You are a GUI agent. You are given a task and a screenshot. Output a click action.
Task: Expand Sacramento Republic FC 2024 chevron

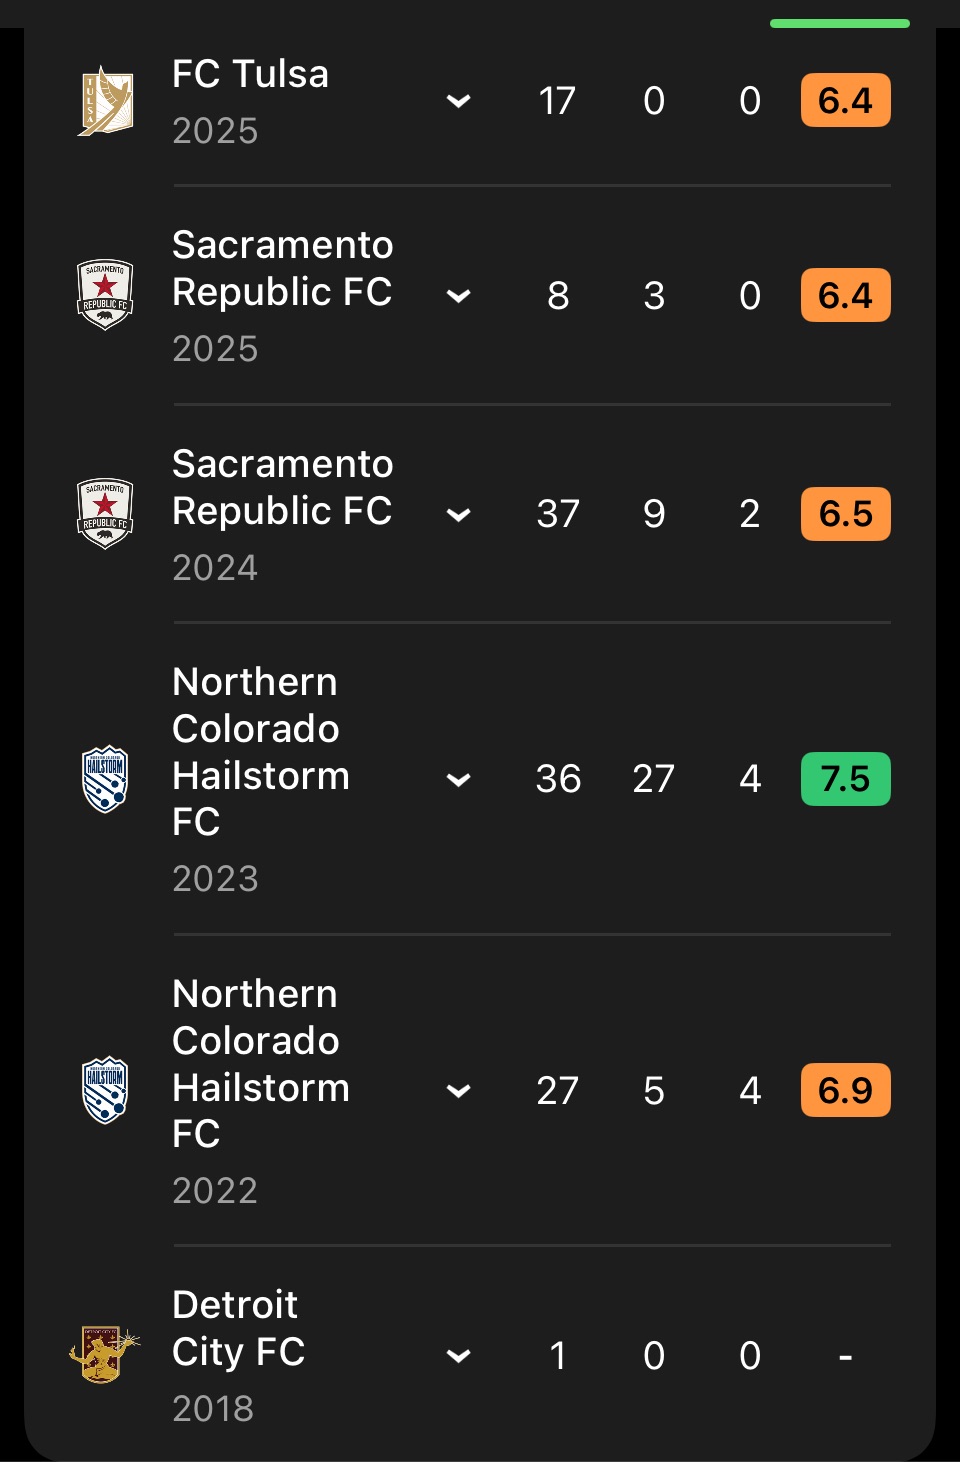[x=458, y=515]
